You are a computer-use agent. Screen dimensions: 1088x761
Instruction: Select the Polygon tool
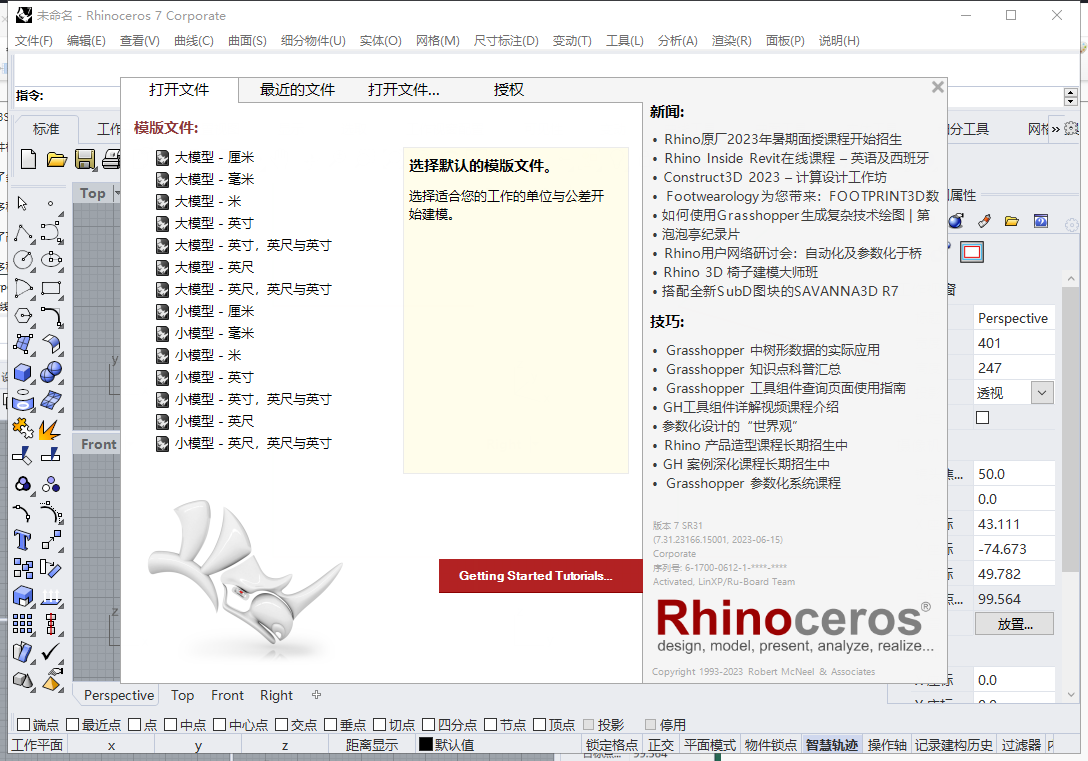pyautogui.click(x=23, y=316)
